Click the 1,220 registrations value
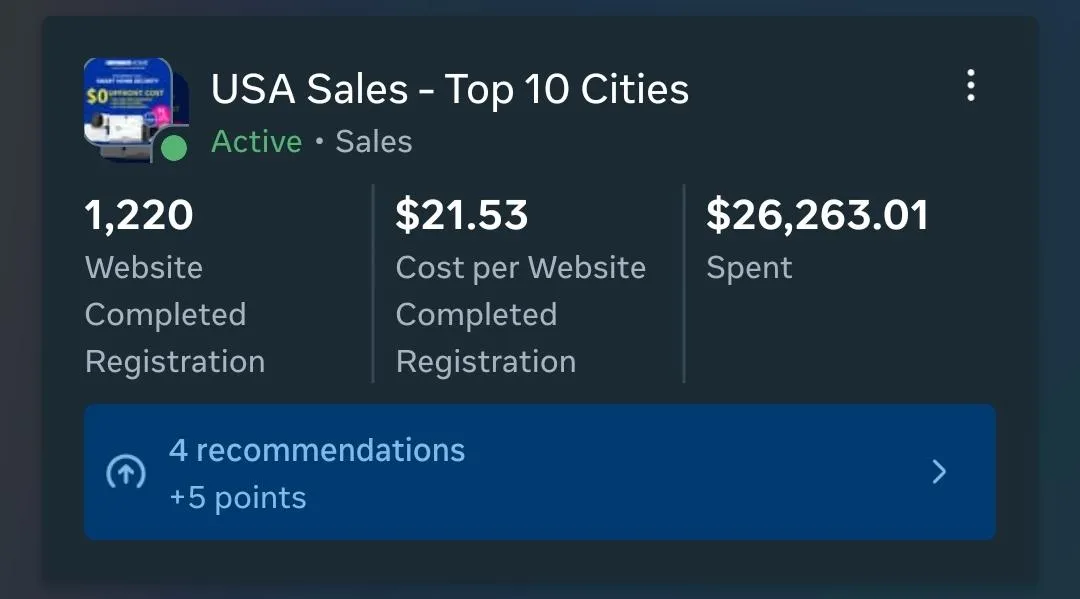This screenshot has height=599, width=1080. point(139,215)
